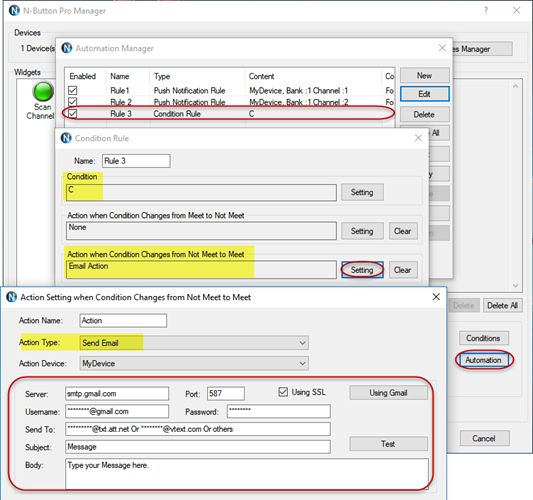
Task: Click Delete in Automation Manager
Action: tap(425, 115)
